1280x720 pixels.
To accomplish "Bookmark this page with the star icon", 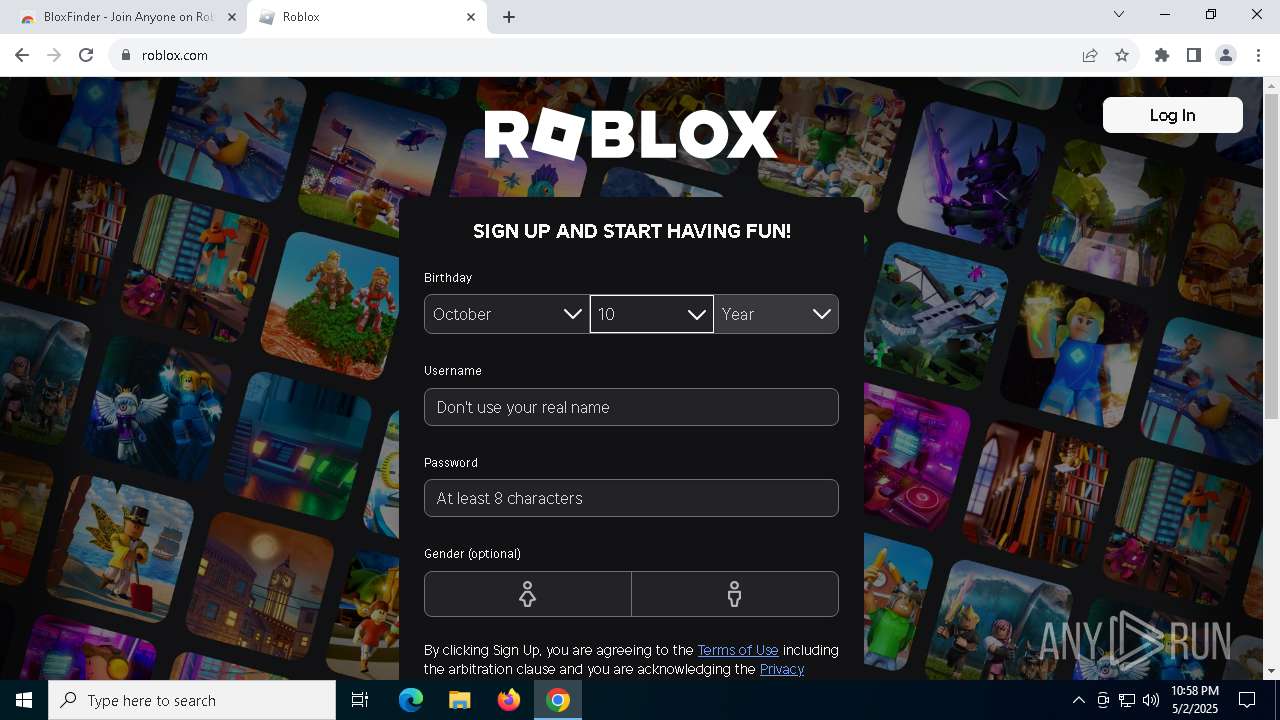I will tap(1122, 55).
